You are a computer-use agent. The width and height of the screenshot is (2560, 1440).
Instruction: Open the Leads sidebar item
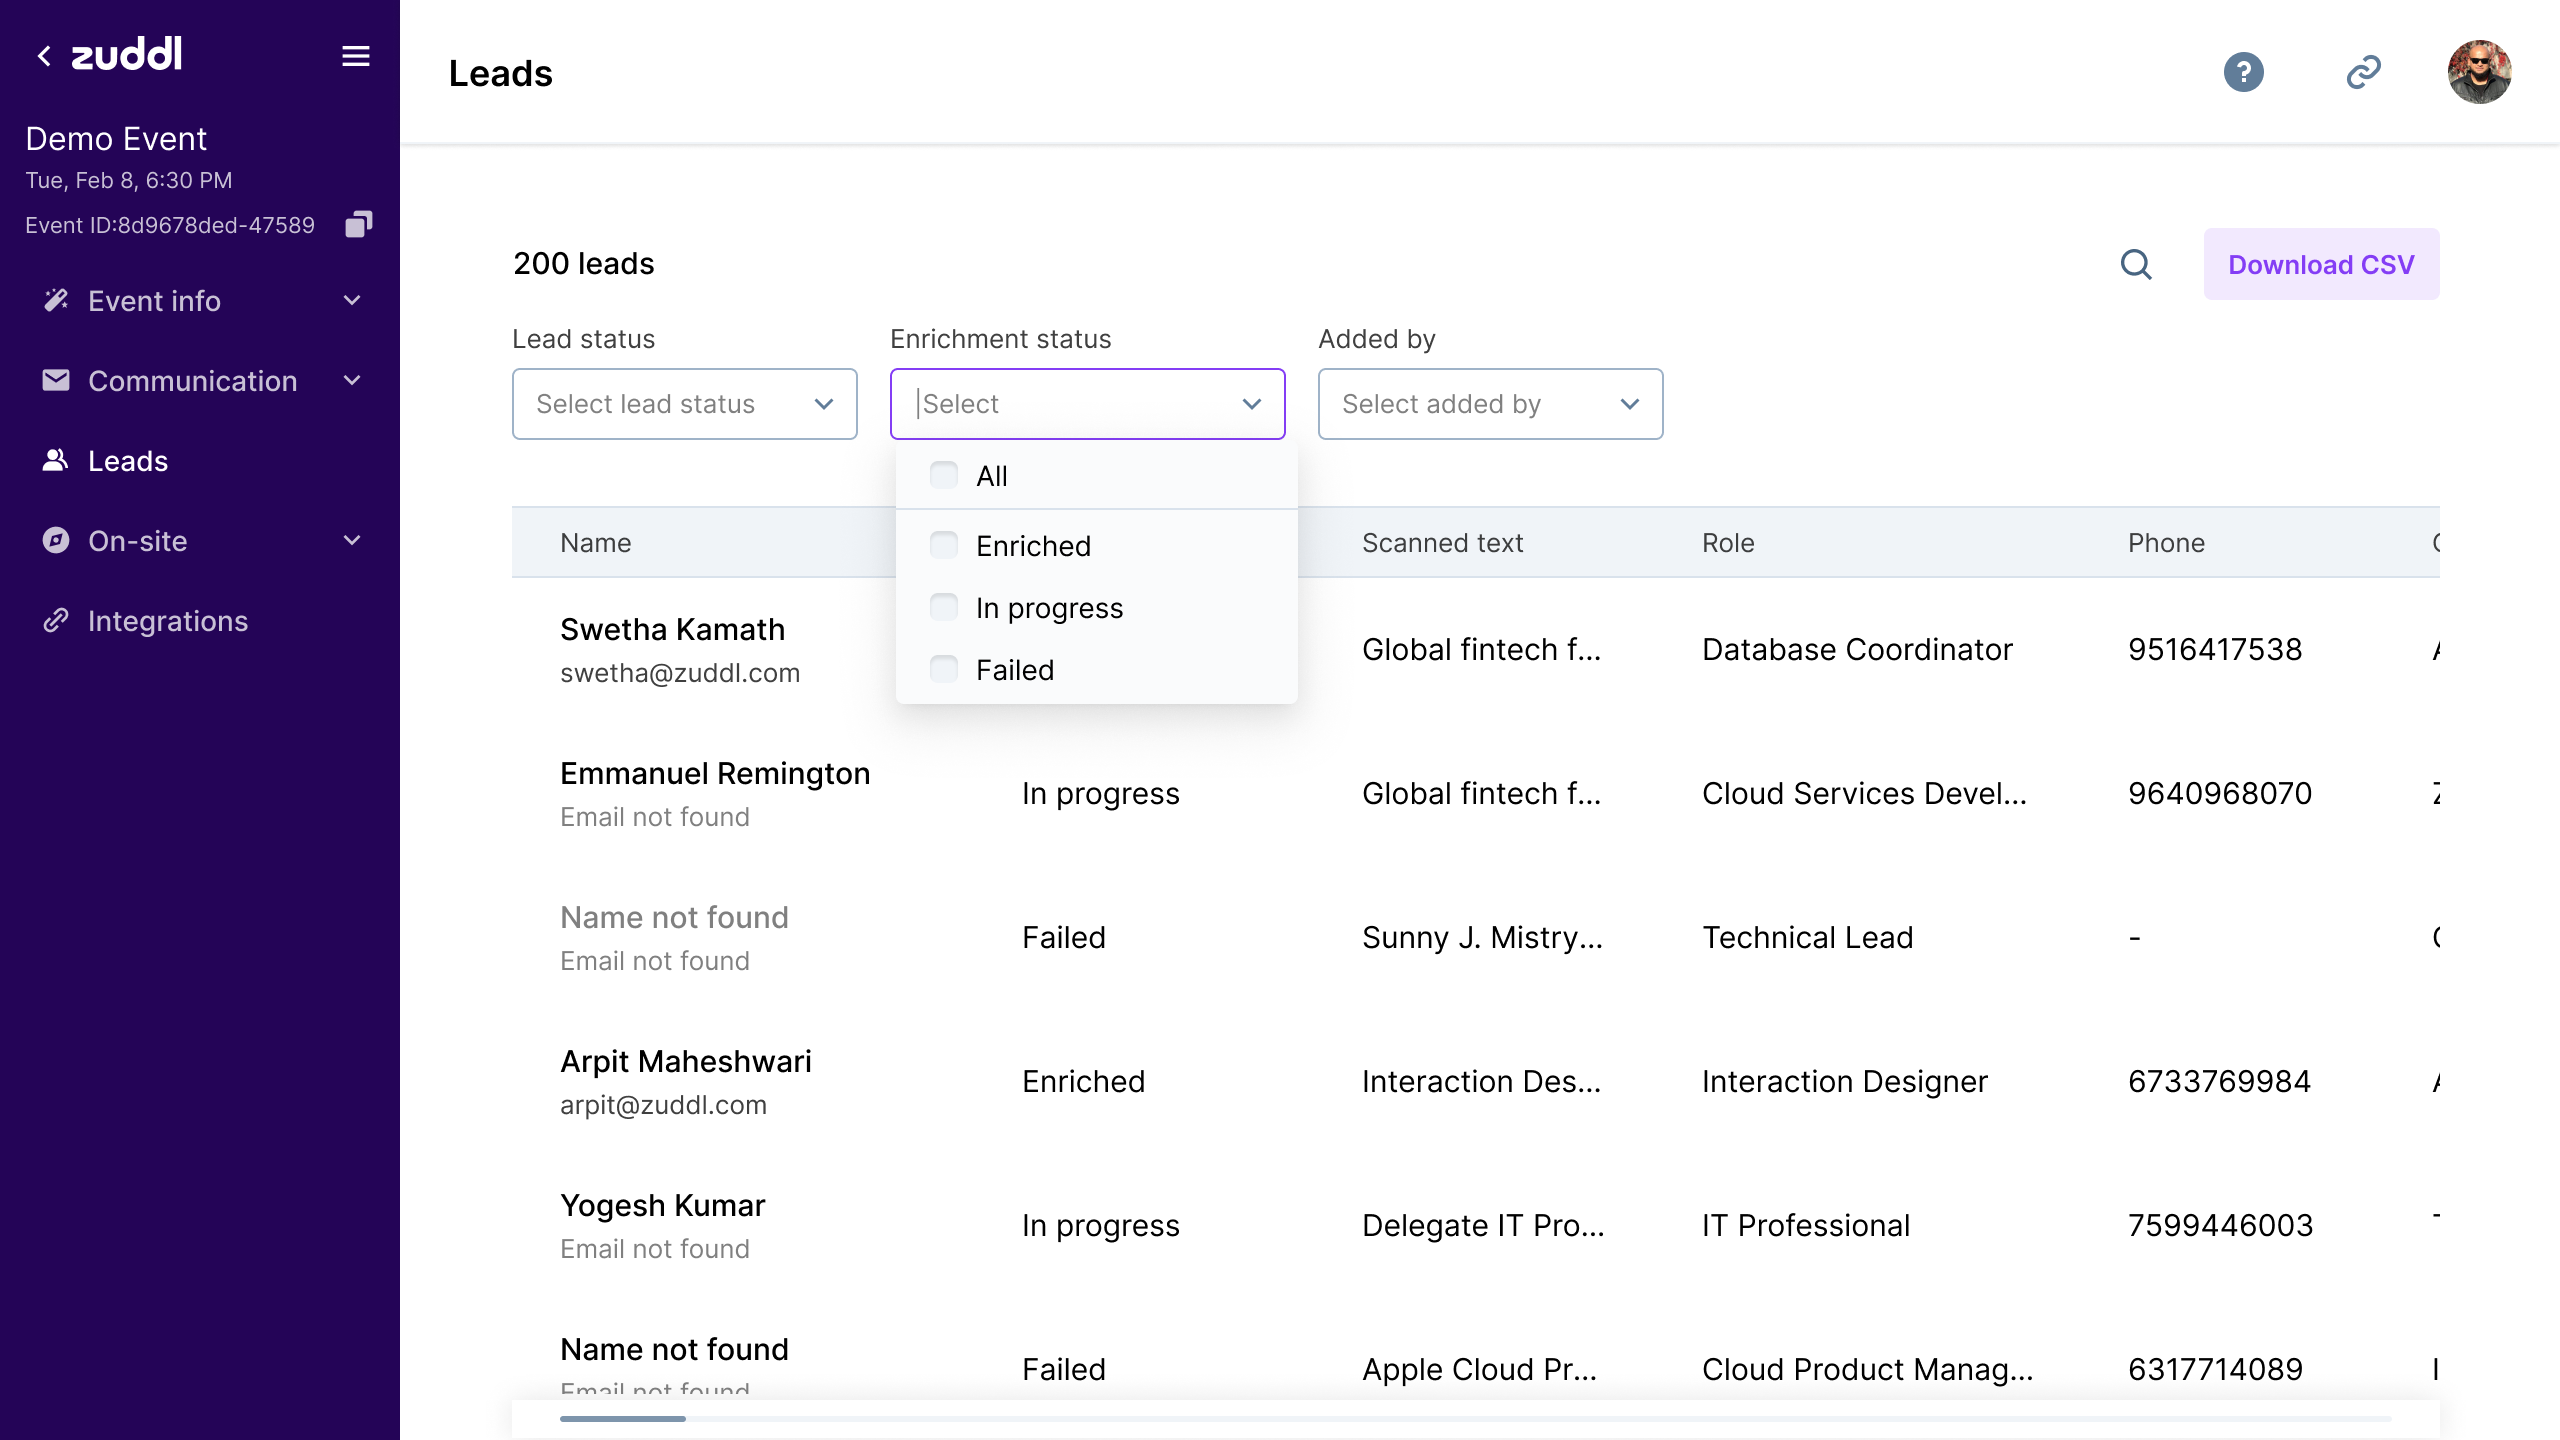(x=128, y=461)
